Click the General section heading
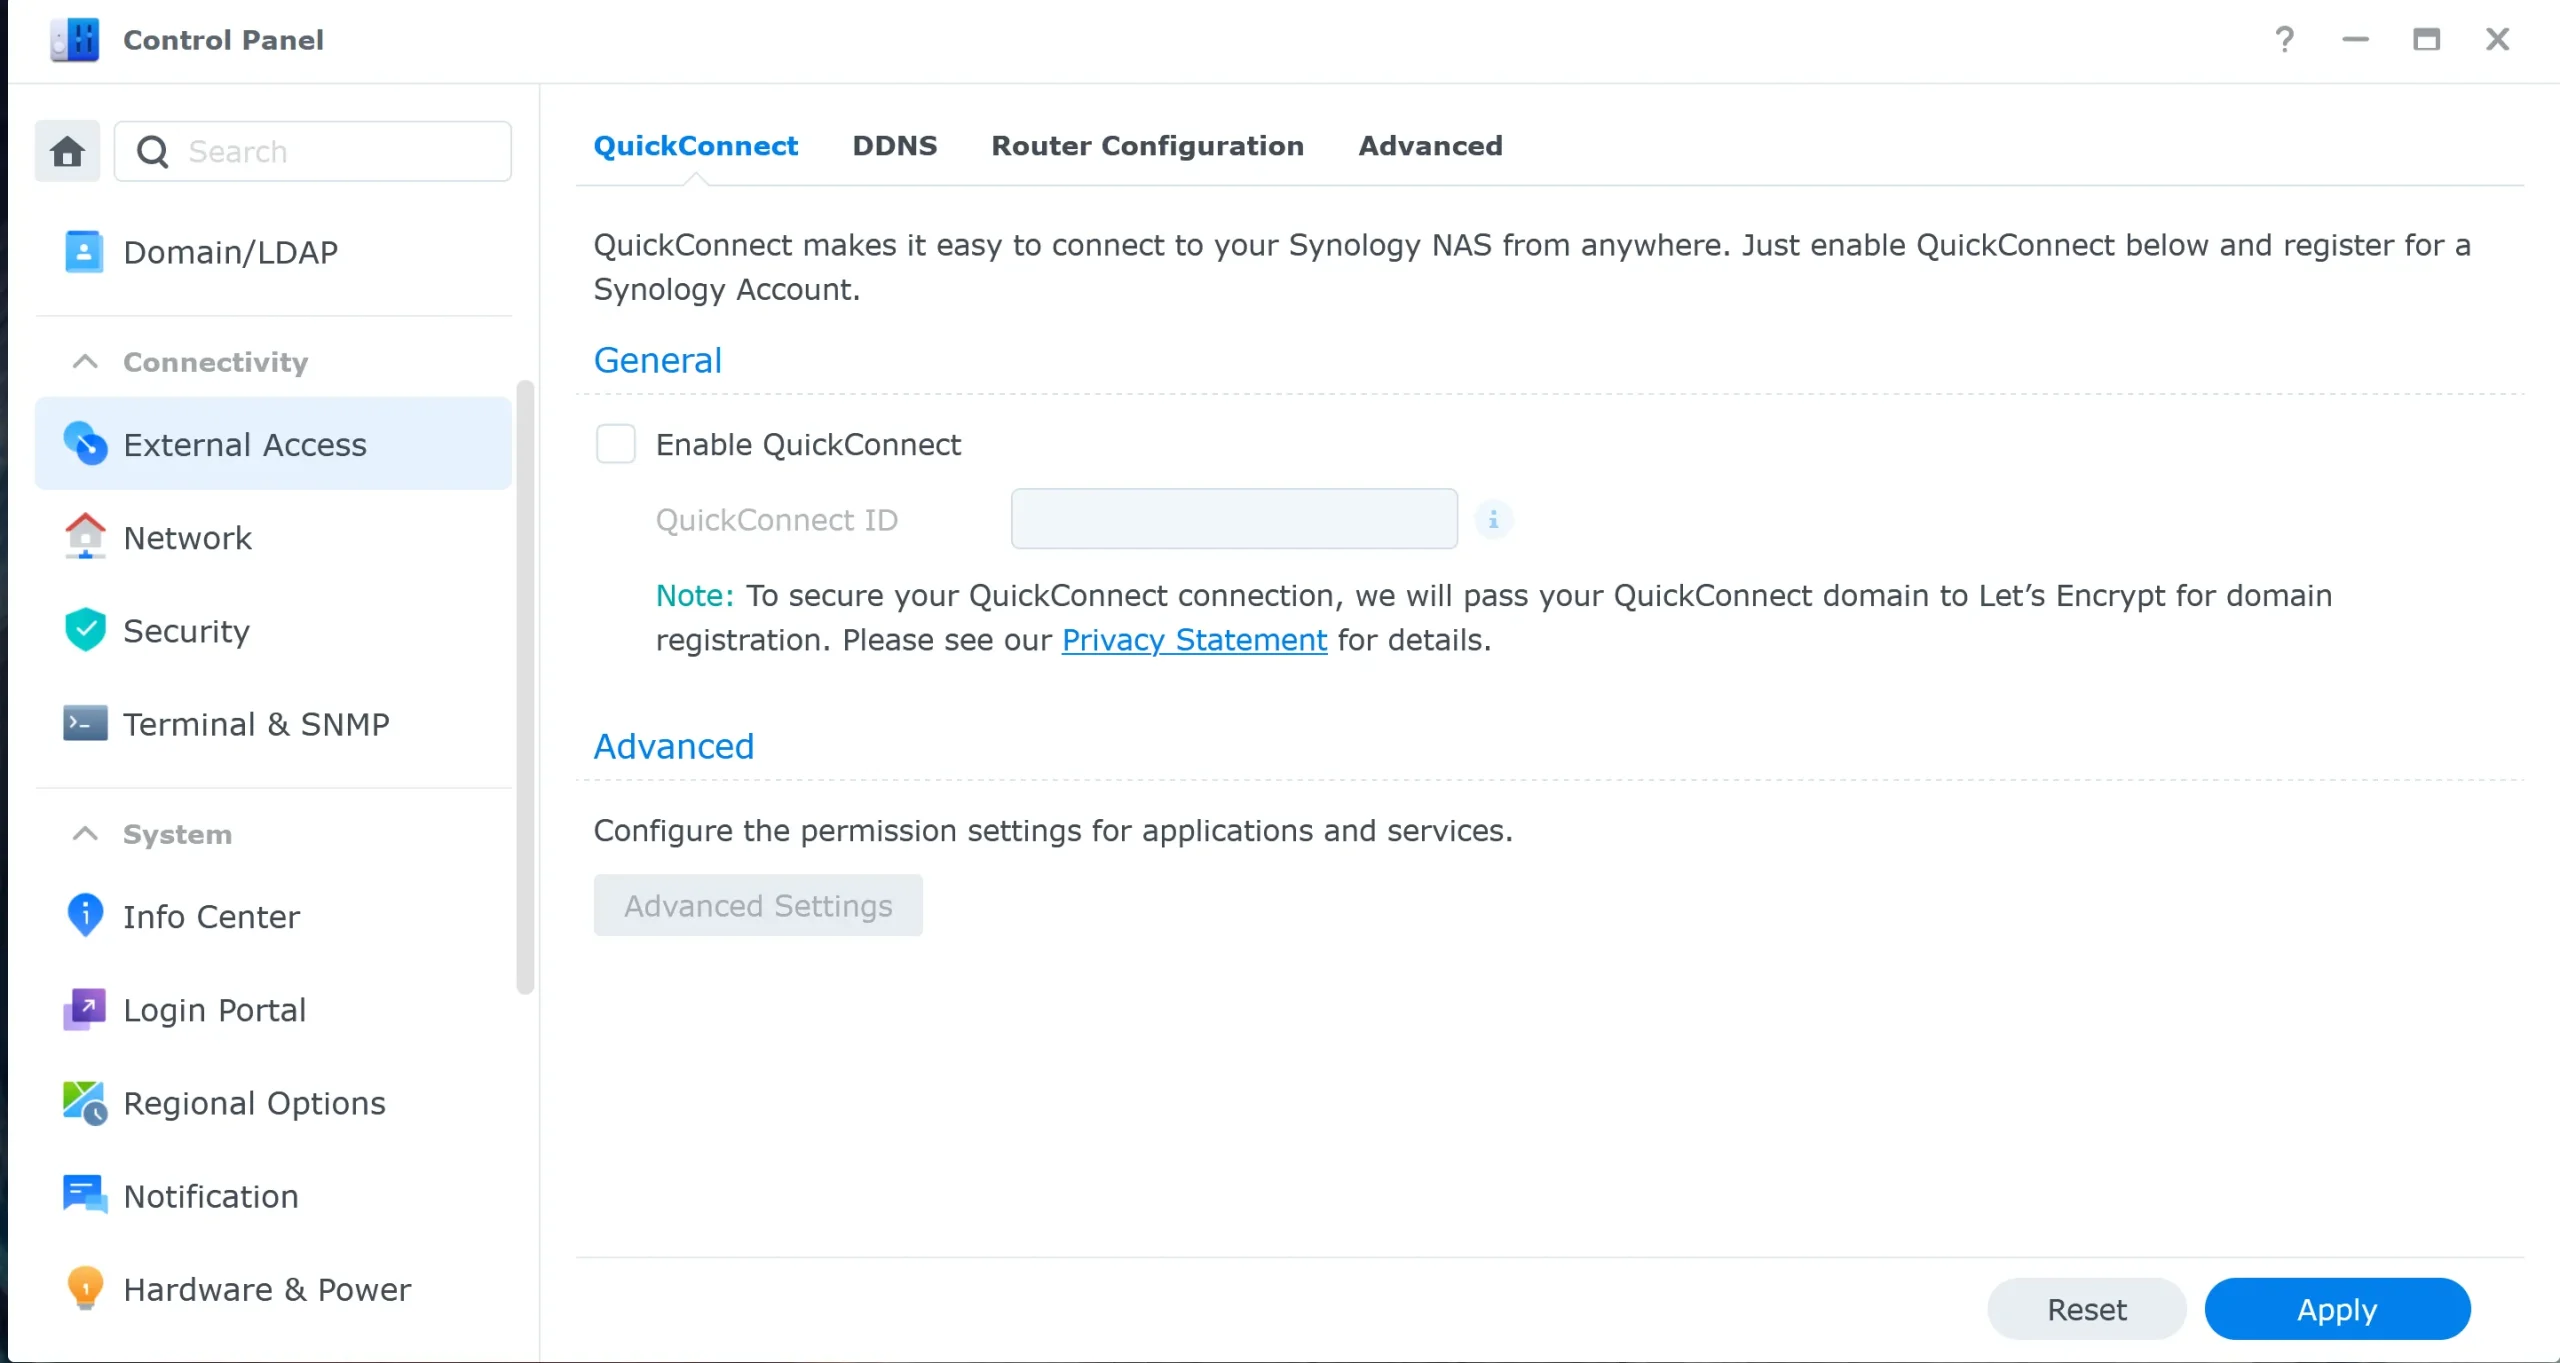 (x=657, y=360)
